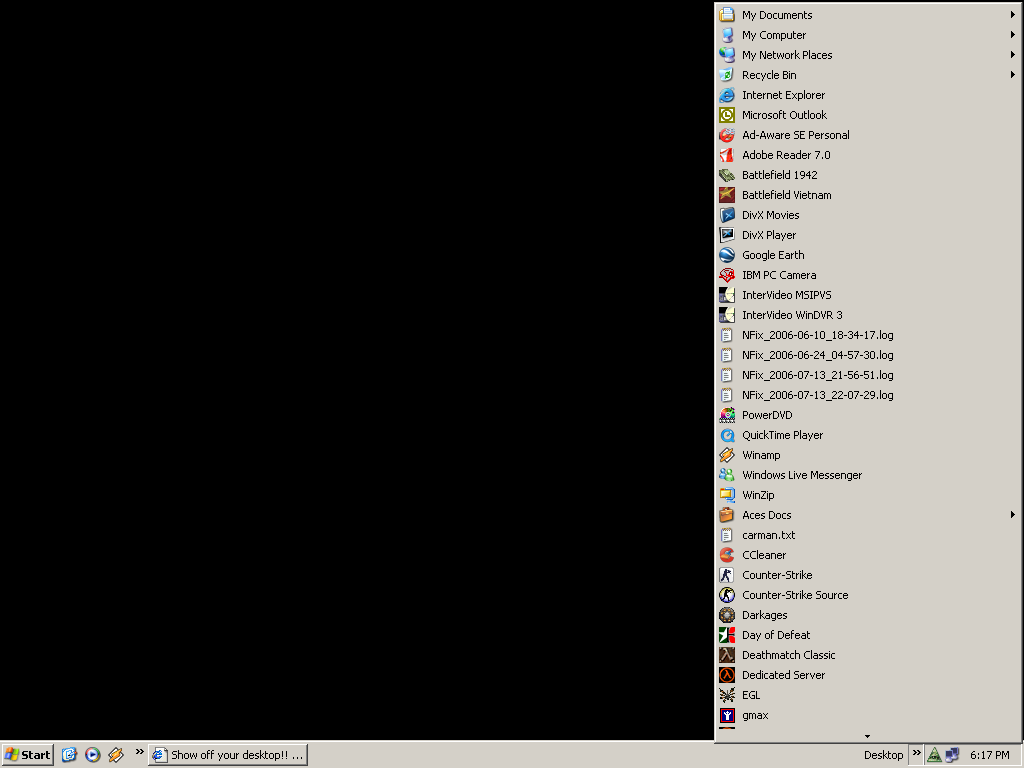Viewport: 1024px width, 768px height.
Task: Open CCleaner in the desktop menu
Action: [763, 555]
